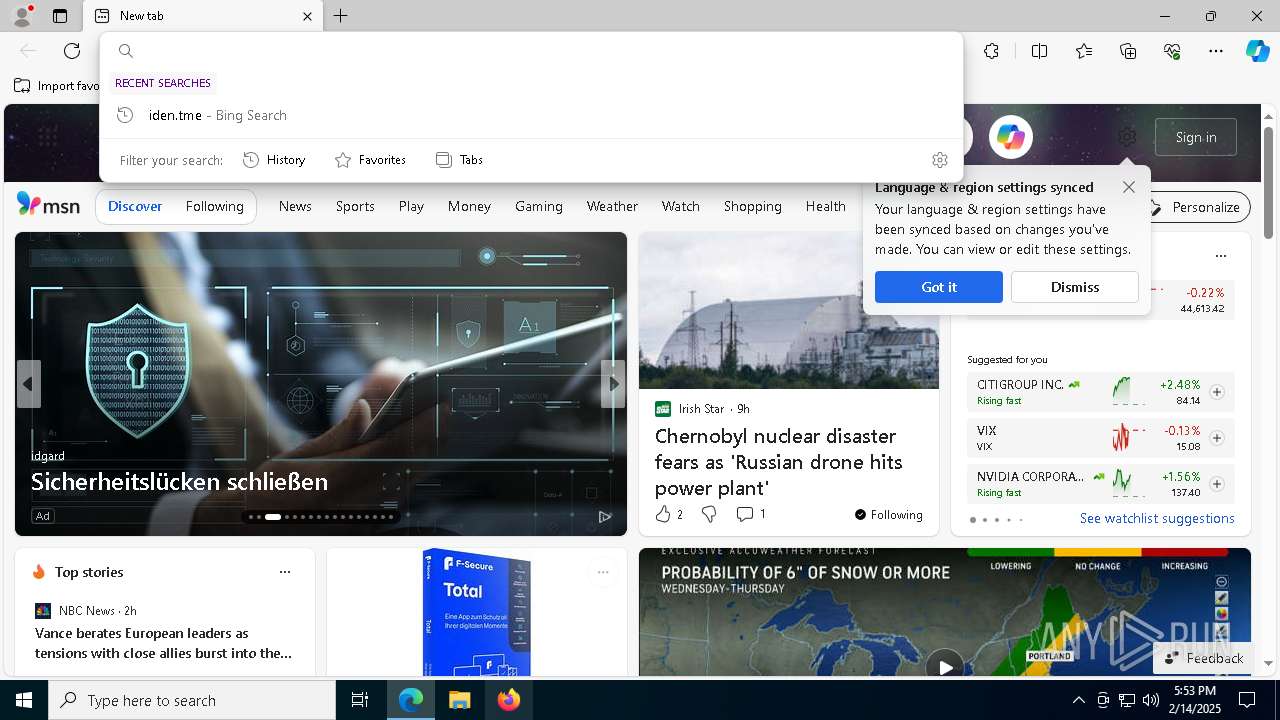Viewport: 1280px width, 720px height.
Task: Filter search by Tabs
Action: click(x=459, y=160)
